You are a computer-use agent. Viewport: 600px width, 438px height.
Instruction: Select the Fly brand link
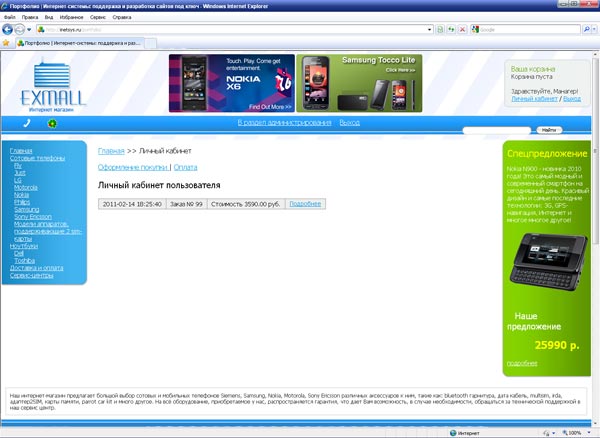point(18,166)
